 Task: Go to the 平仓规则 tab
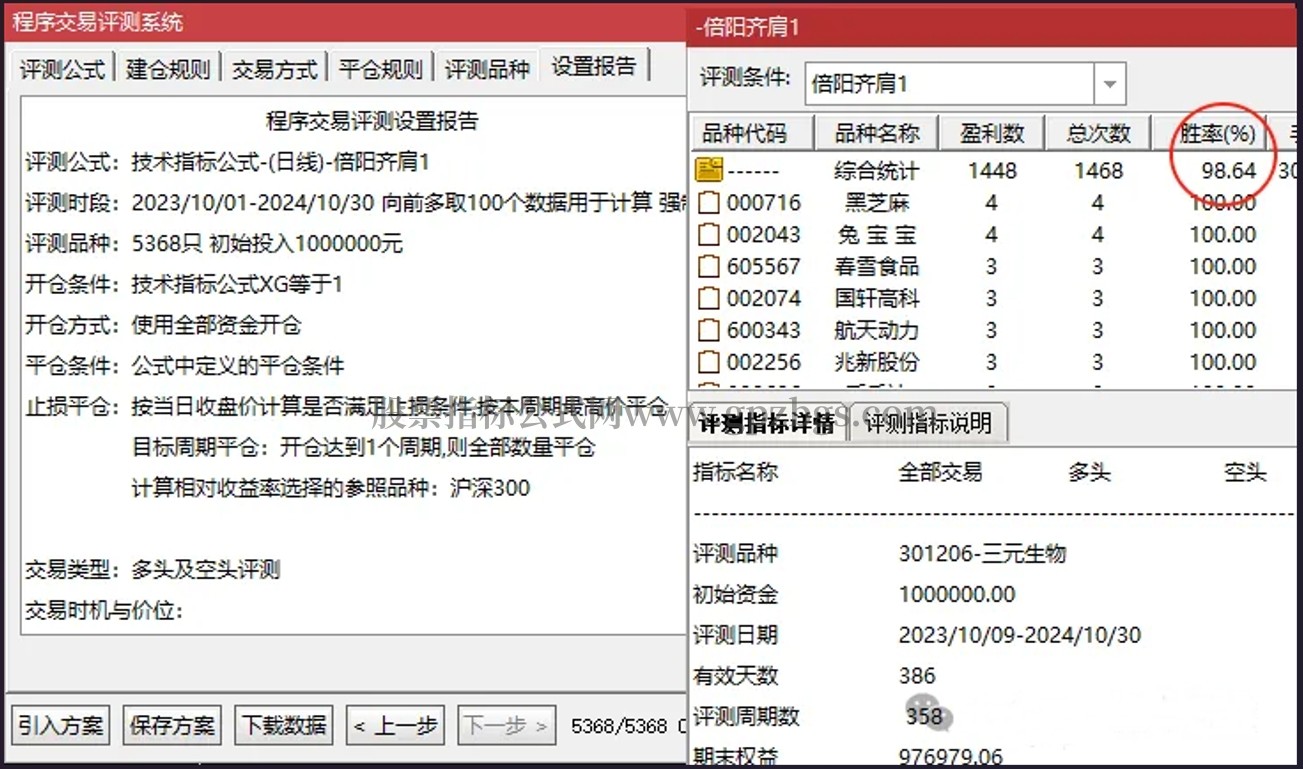380,68
